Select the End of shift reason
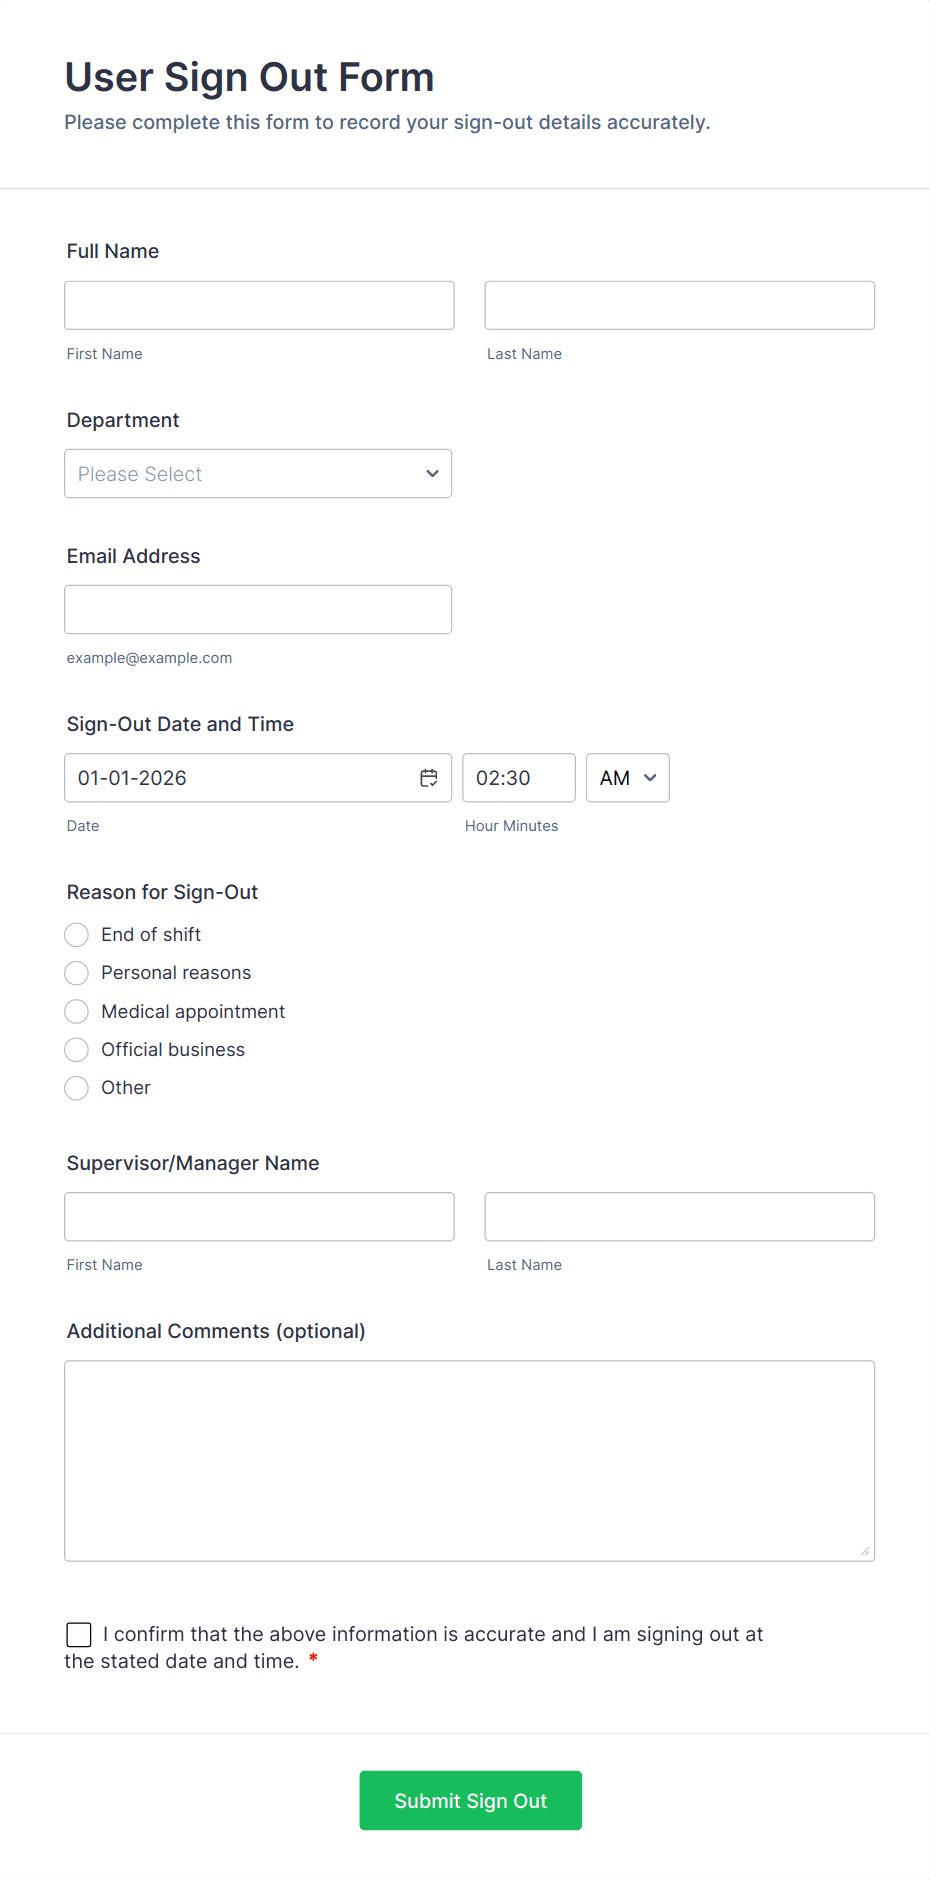Screen dimensions: 930x1880 (76, 934)
